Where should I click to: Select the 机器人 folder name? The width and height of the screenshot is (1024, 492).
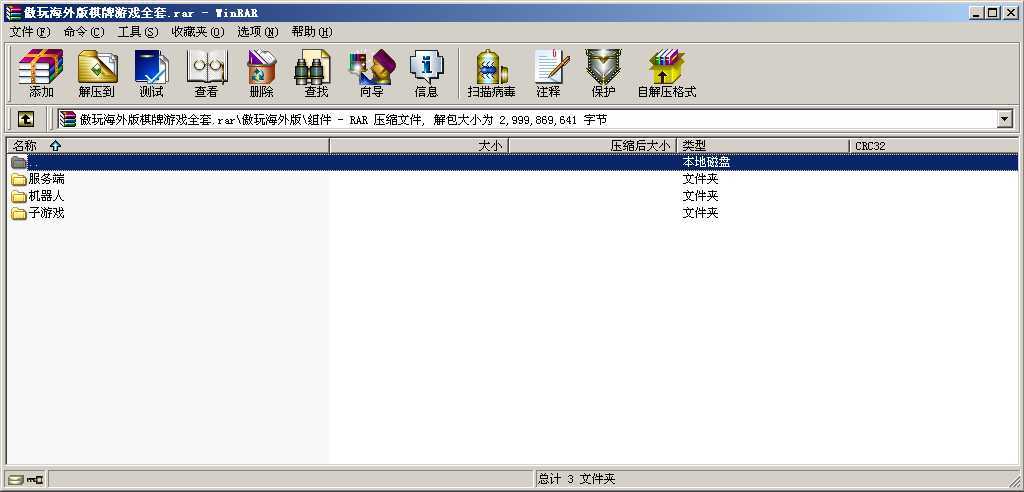tap(46, 196)
